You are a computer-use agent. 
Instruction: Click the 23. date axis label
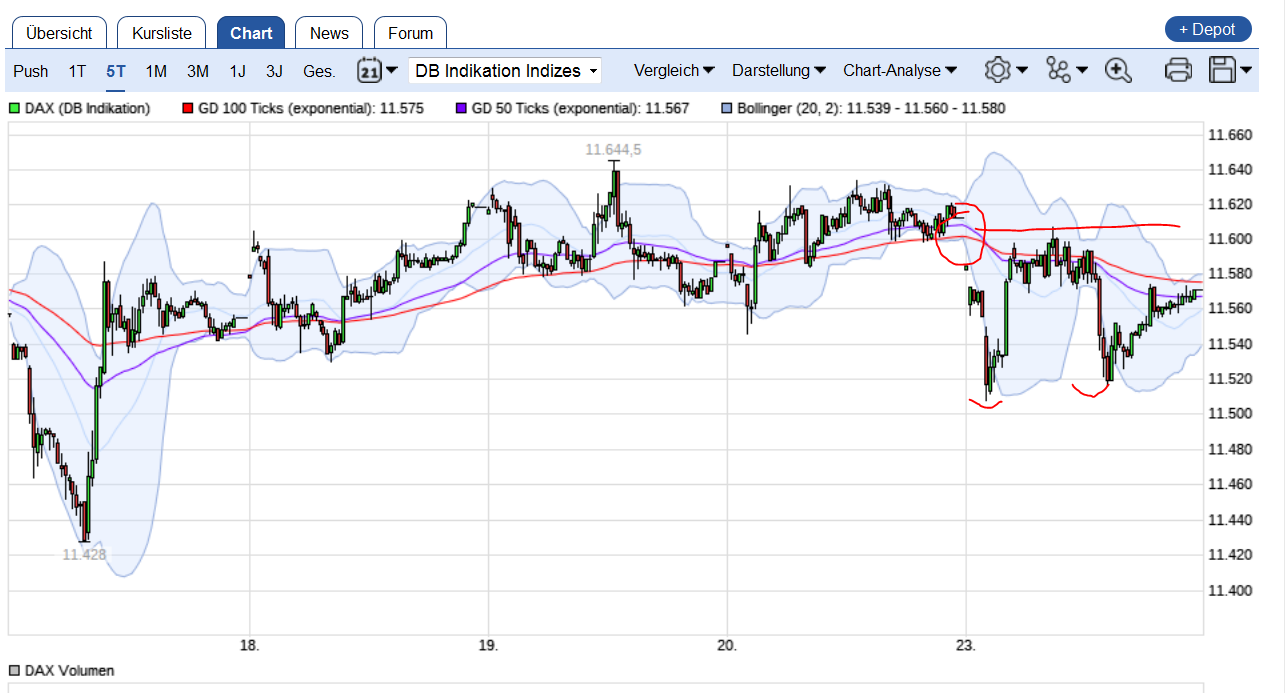click(967, 645)
